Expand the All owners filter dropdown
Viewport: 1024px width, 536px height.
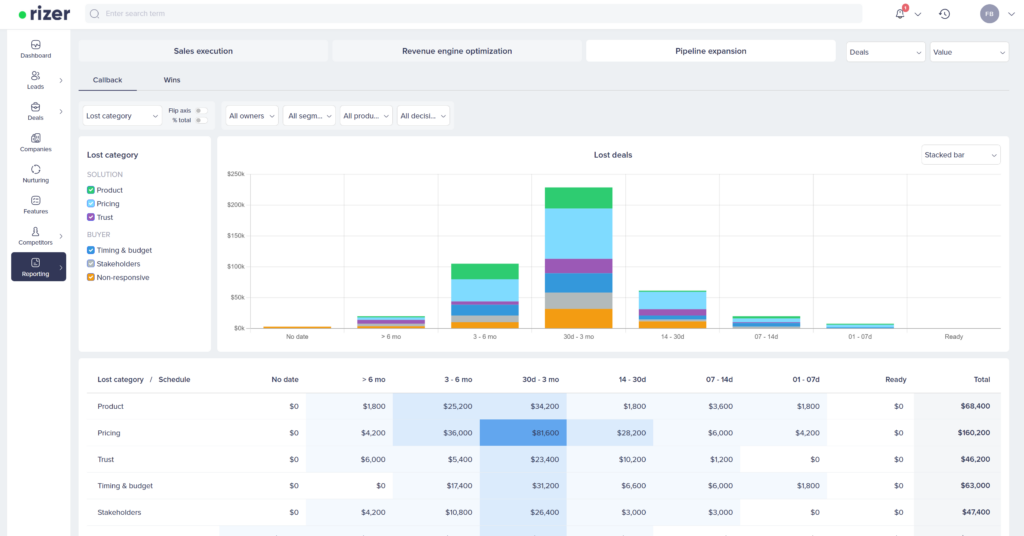point(251,116)
